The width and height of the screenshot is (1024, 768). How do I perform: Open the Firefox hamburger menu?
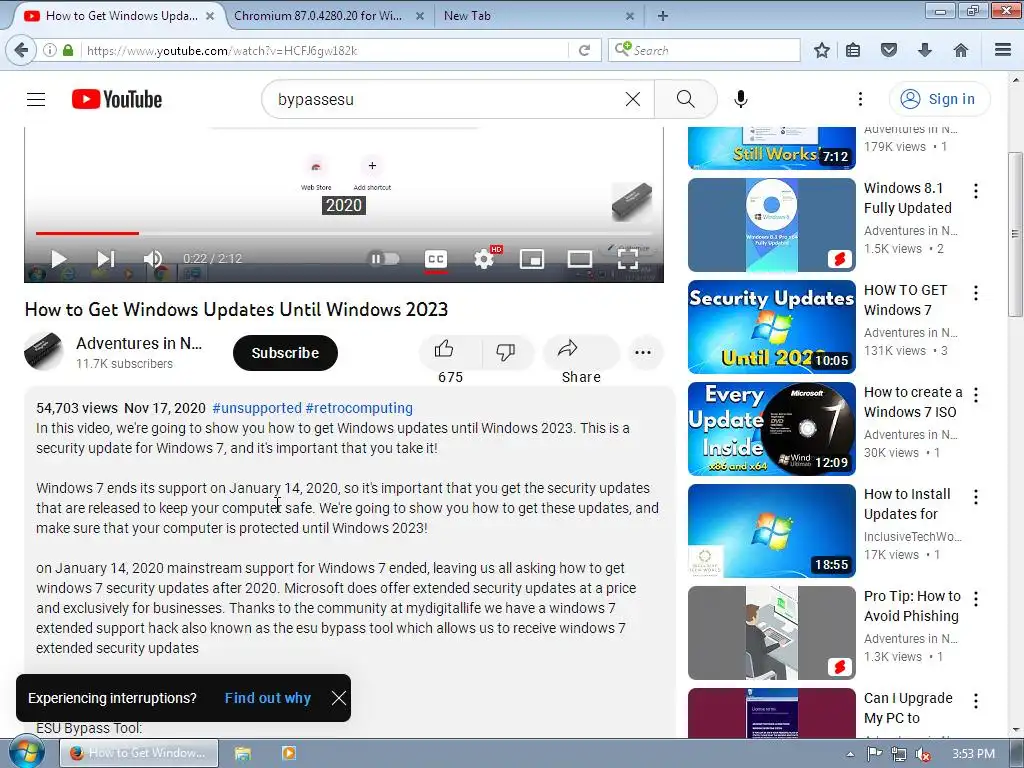(1003, 50)
